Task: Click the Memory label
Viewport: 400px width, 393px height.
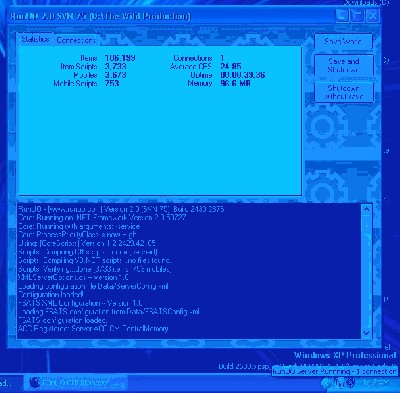Action: [x=200, y=83]
